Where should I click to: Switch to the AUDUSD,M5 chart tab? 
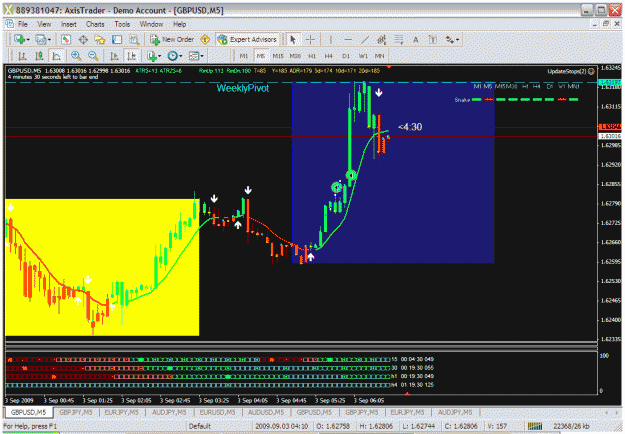tap(266, 412)
